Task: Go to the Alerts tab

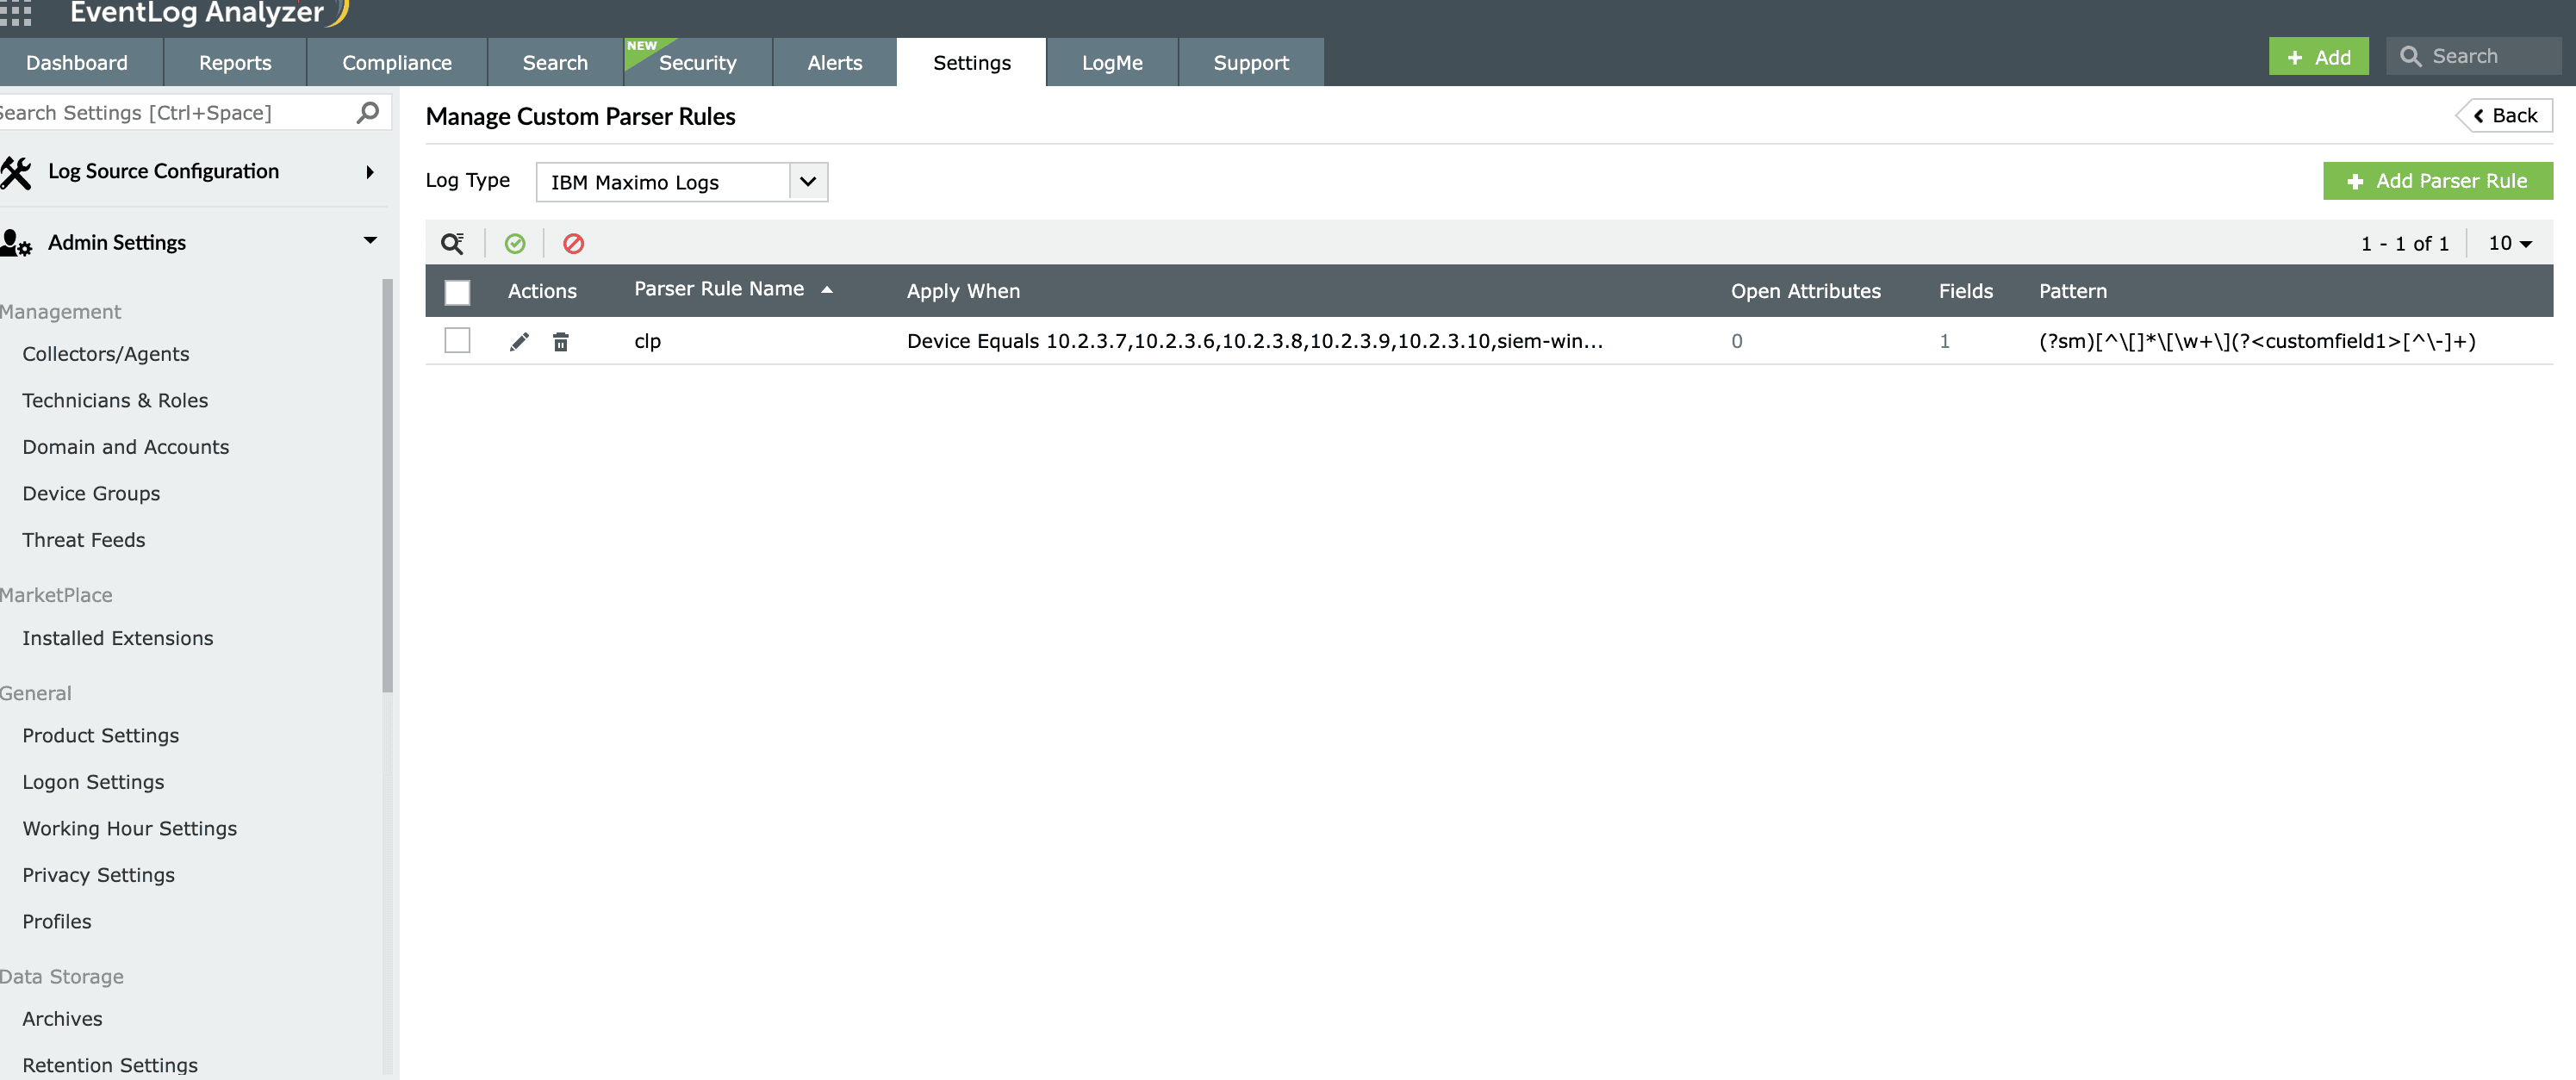Action: pos(835,62)
